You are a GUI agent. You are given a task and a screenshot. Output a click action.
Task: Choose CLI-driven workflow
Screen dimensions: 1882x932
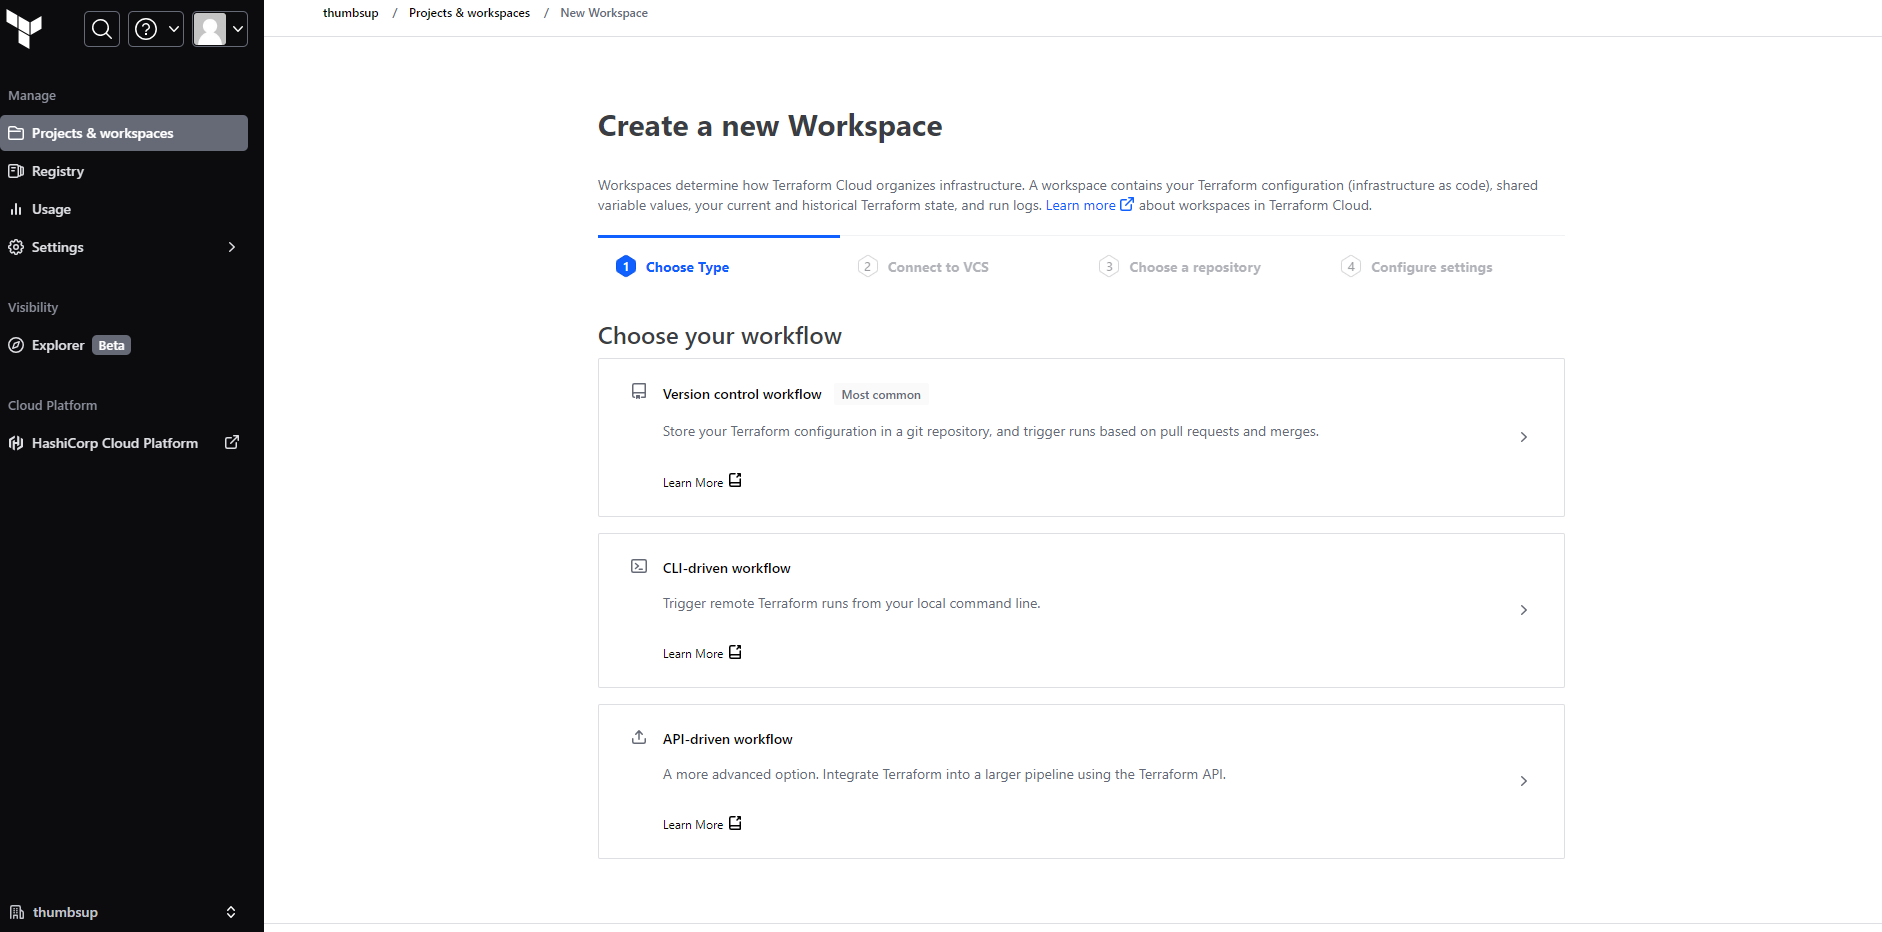pos(1081,610)
